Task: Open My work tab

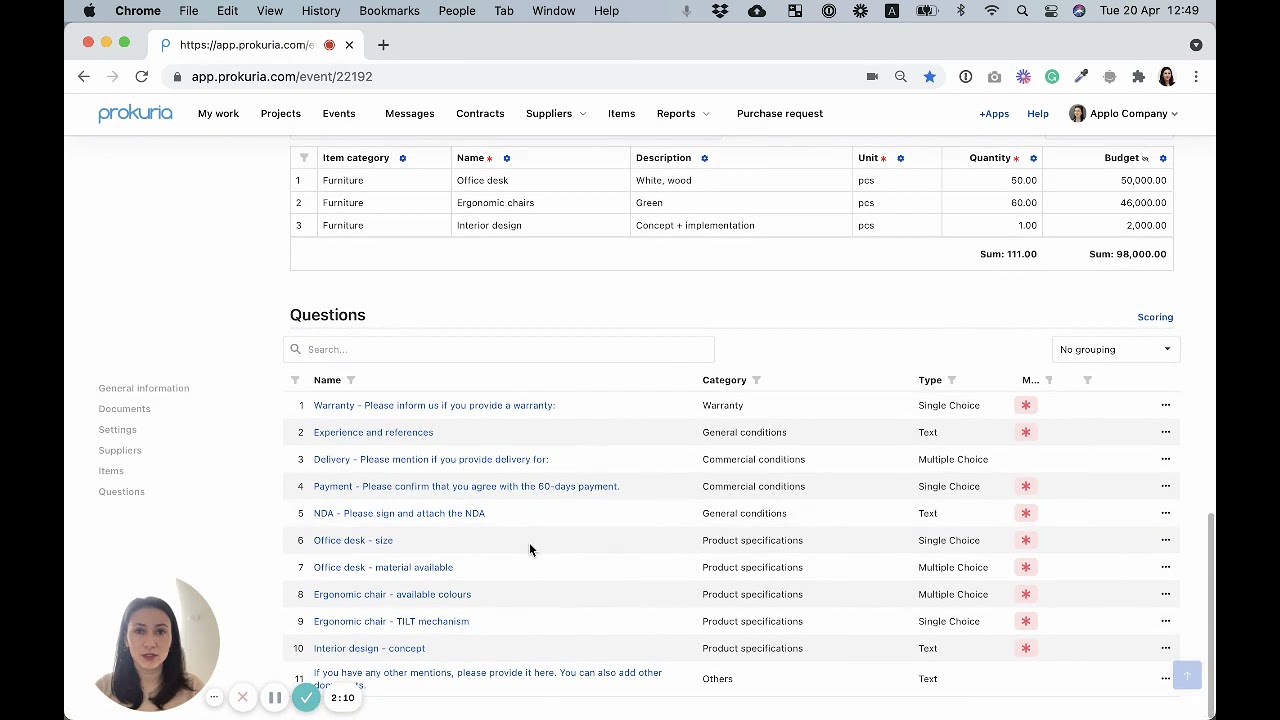Action: 218,113
